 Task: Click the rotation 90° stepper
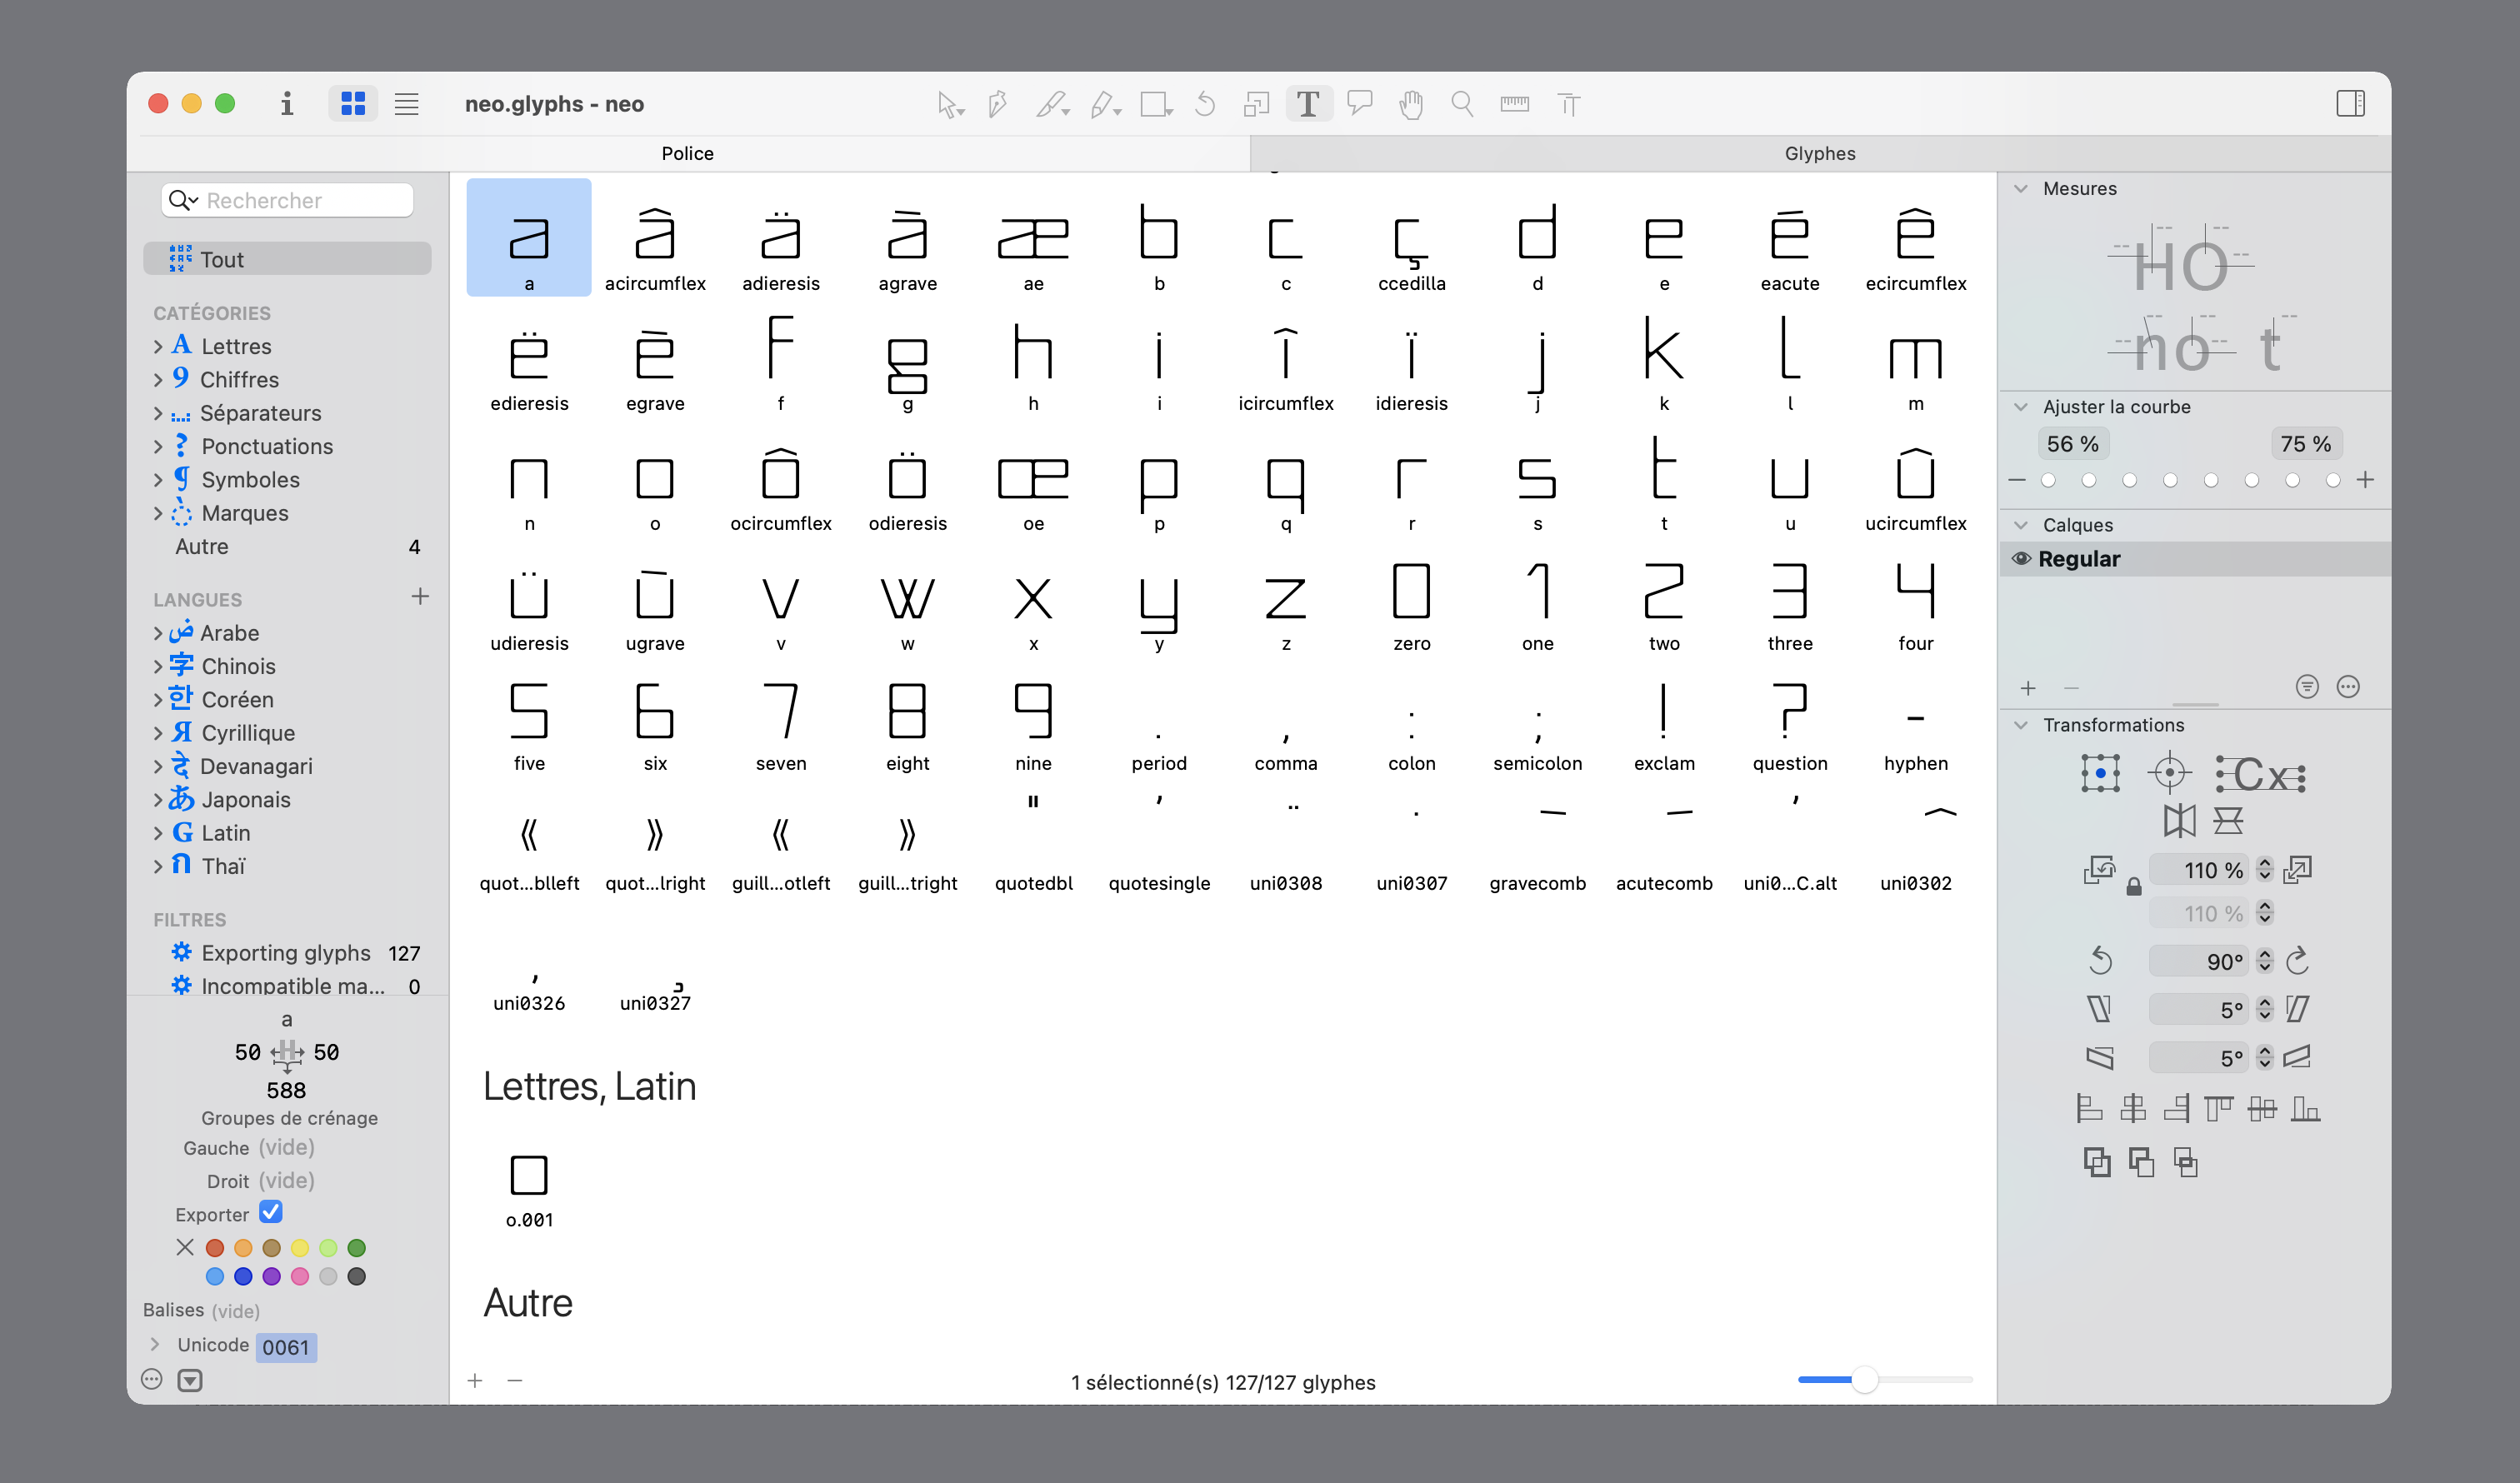(2265, 961)
